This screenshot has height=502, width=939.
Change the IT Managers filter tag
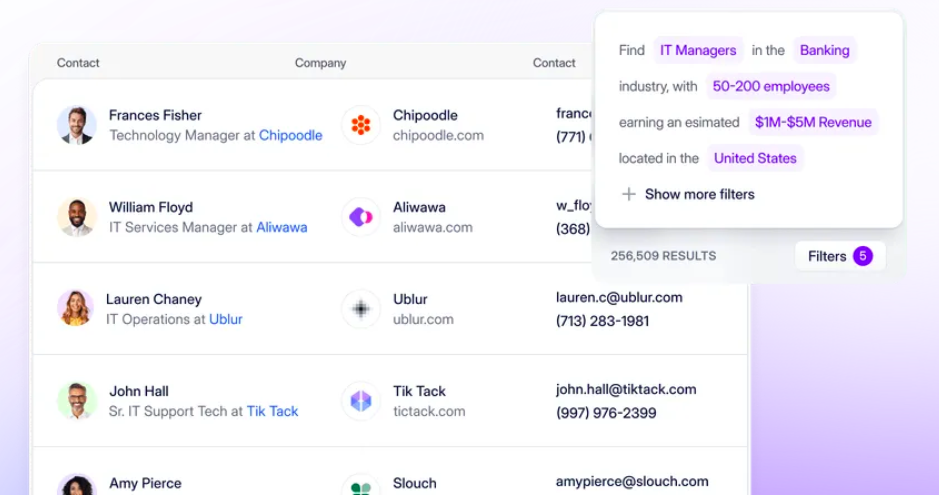(698, 50)
